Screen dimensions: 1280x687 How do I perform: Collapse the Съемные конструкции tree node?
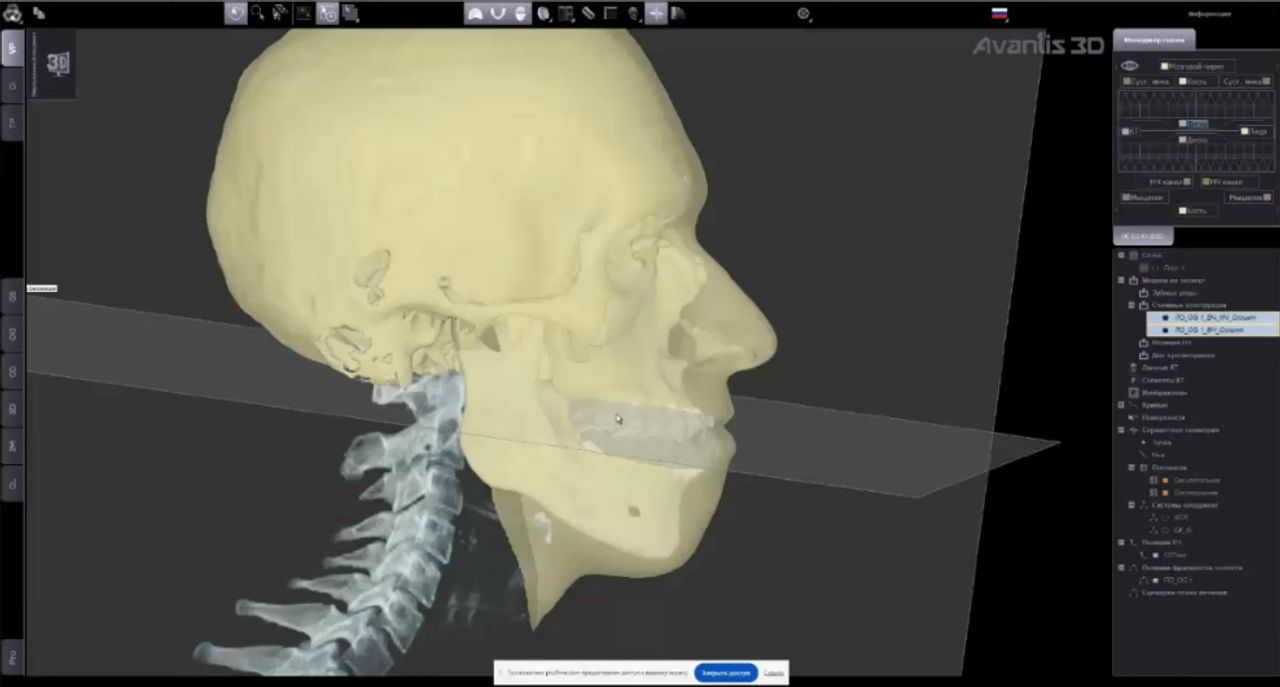pos(1132,305)
